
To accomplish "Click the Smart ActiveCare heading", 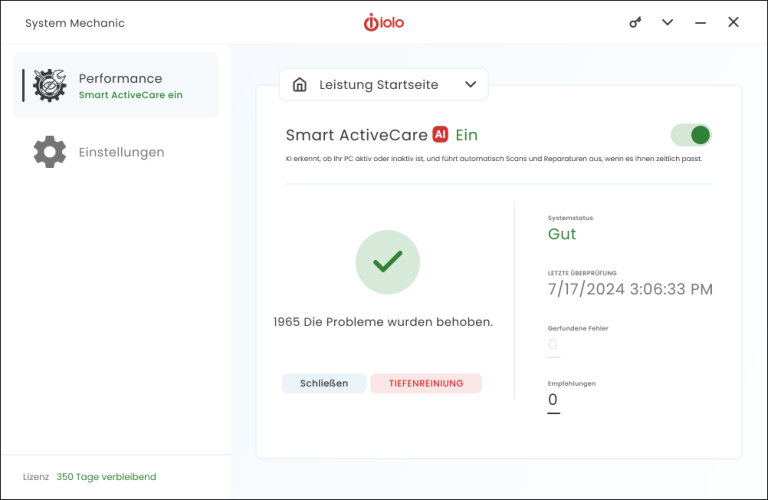I will [357, 135].
